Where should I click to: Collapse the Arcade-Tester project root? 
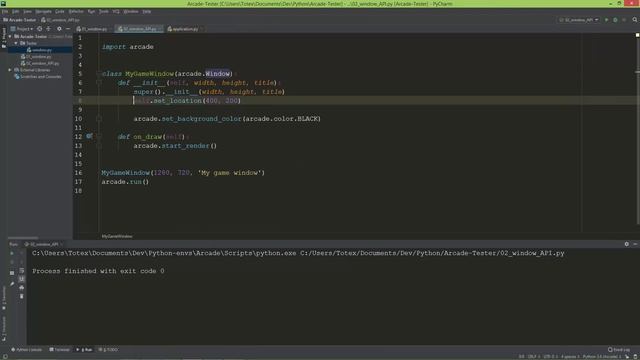point(10,36)
